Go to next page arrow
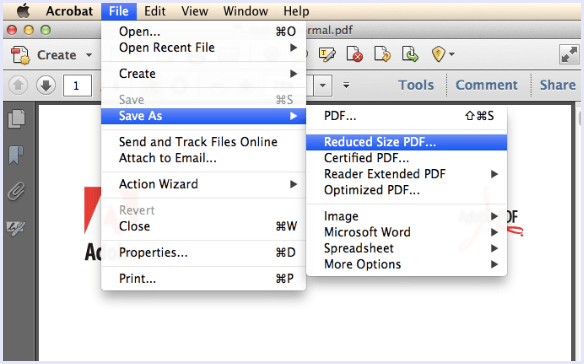Screen dimensions: 584x364 46,85
